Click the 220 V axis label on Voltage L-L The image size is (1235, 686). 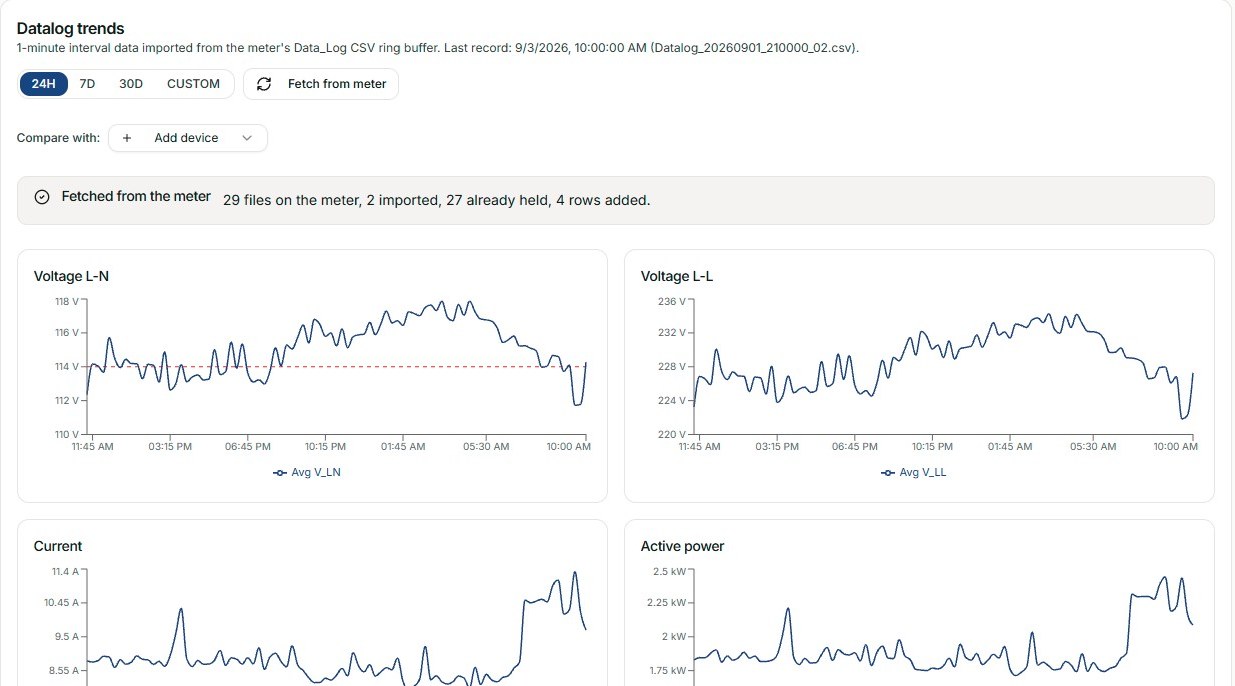click(x=673, y=434)
